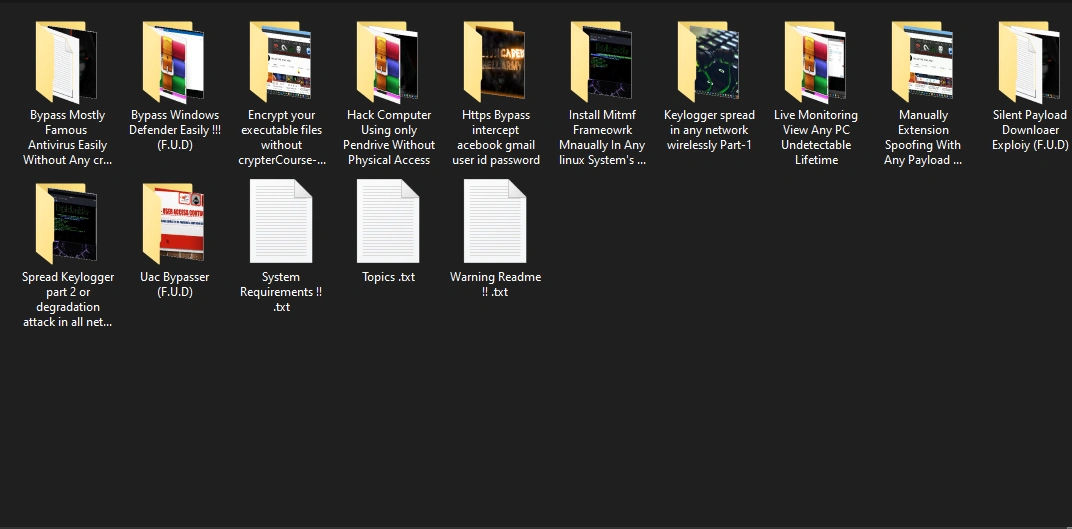Image resolution: width=1072 pixels, height=529 pixels.
Task: Select the Https Bypass intercept folder icon
Action: [495, 62]
